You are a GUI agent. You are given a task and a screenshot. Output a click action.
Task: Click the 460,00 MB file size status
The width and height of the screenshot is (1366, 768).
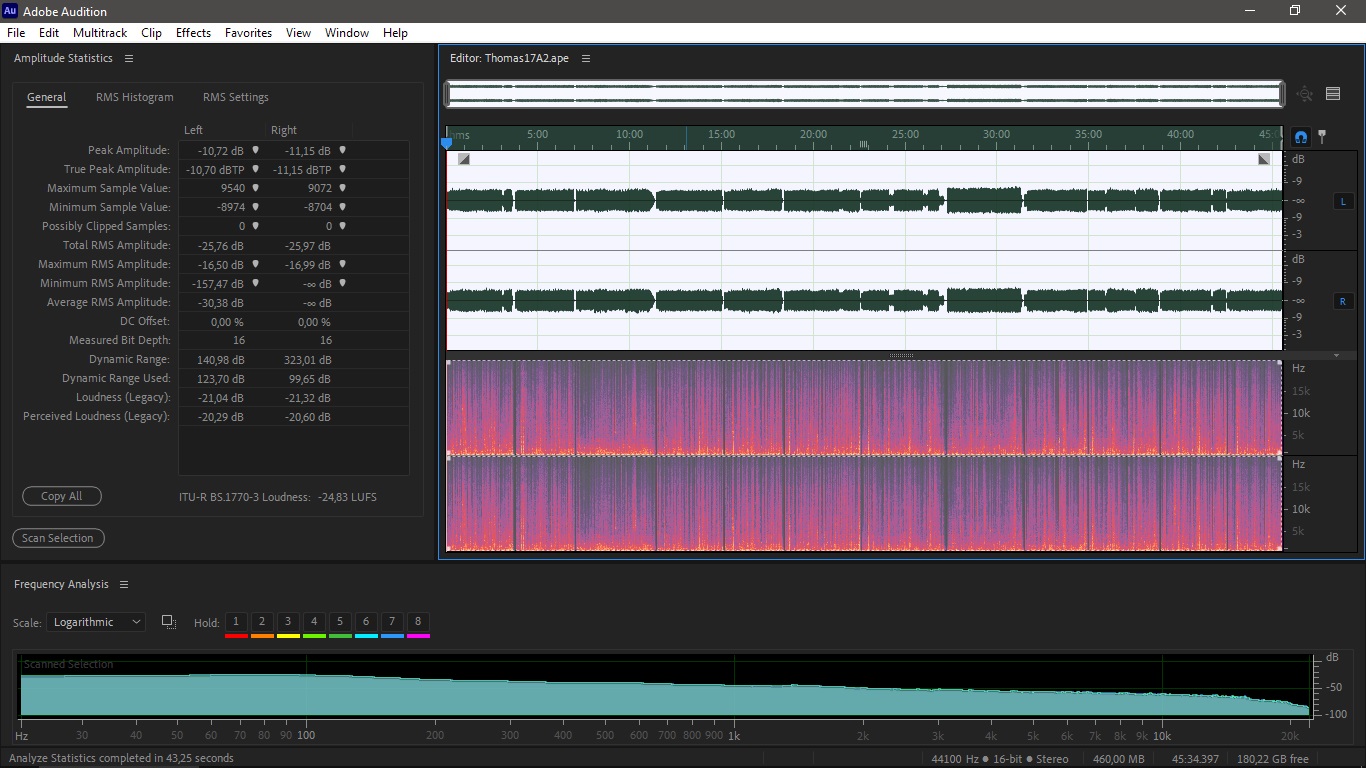click(x=1118, y=759)
